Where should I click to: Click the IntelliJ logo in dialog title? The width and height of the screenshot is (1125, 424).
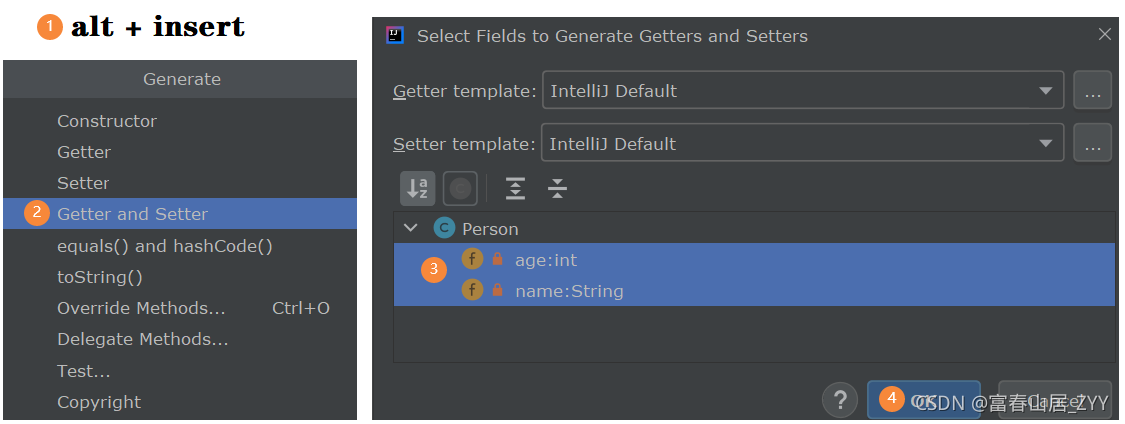[395, 35]
